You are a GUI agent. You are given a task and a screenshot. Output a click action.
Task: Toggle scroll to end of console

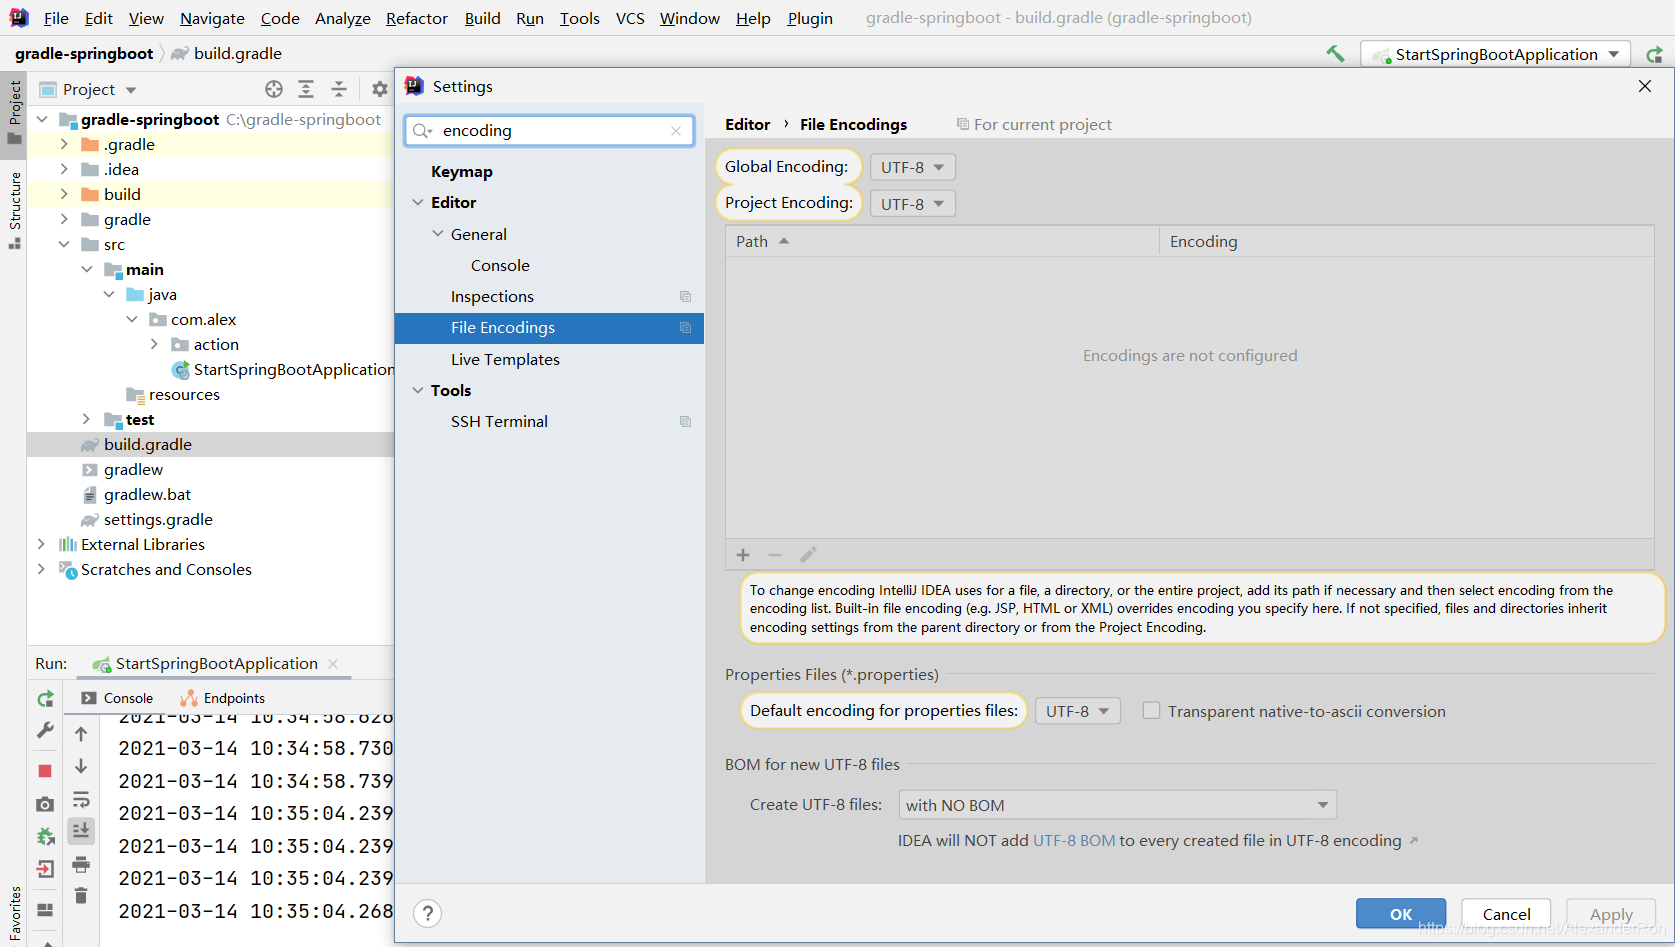[x=81, y=830]
